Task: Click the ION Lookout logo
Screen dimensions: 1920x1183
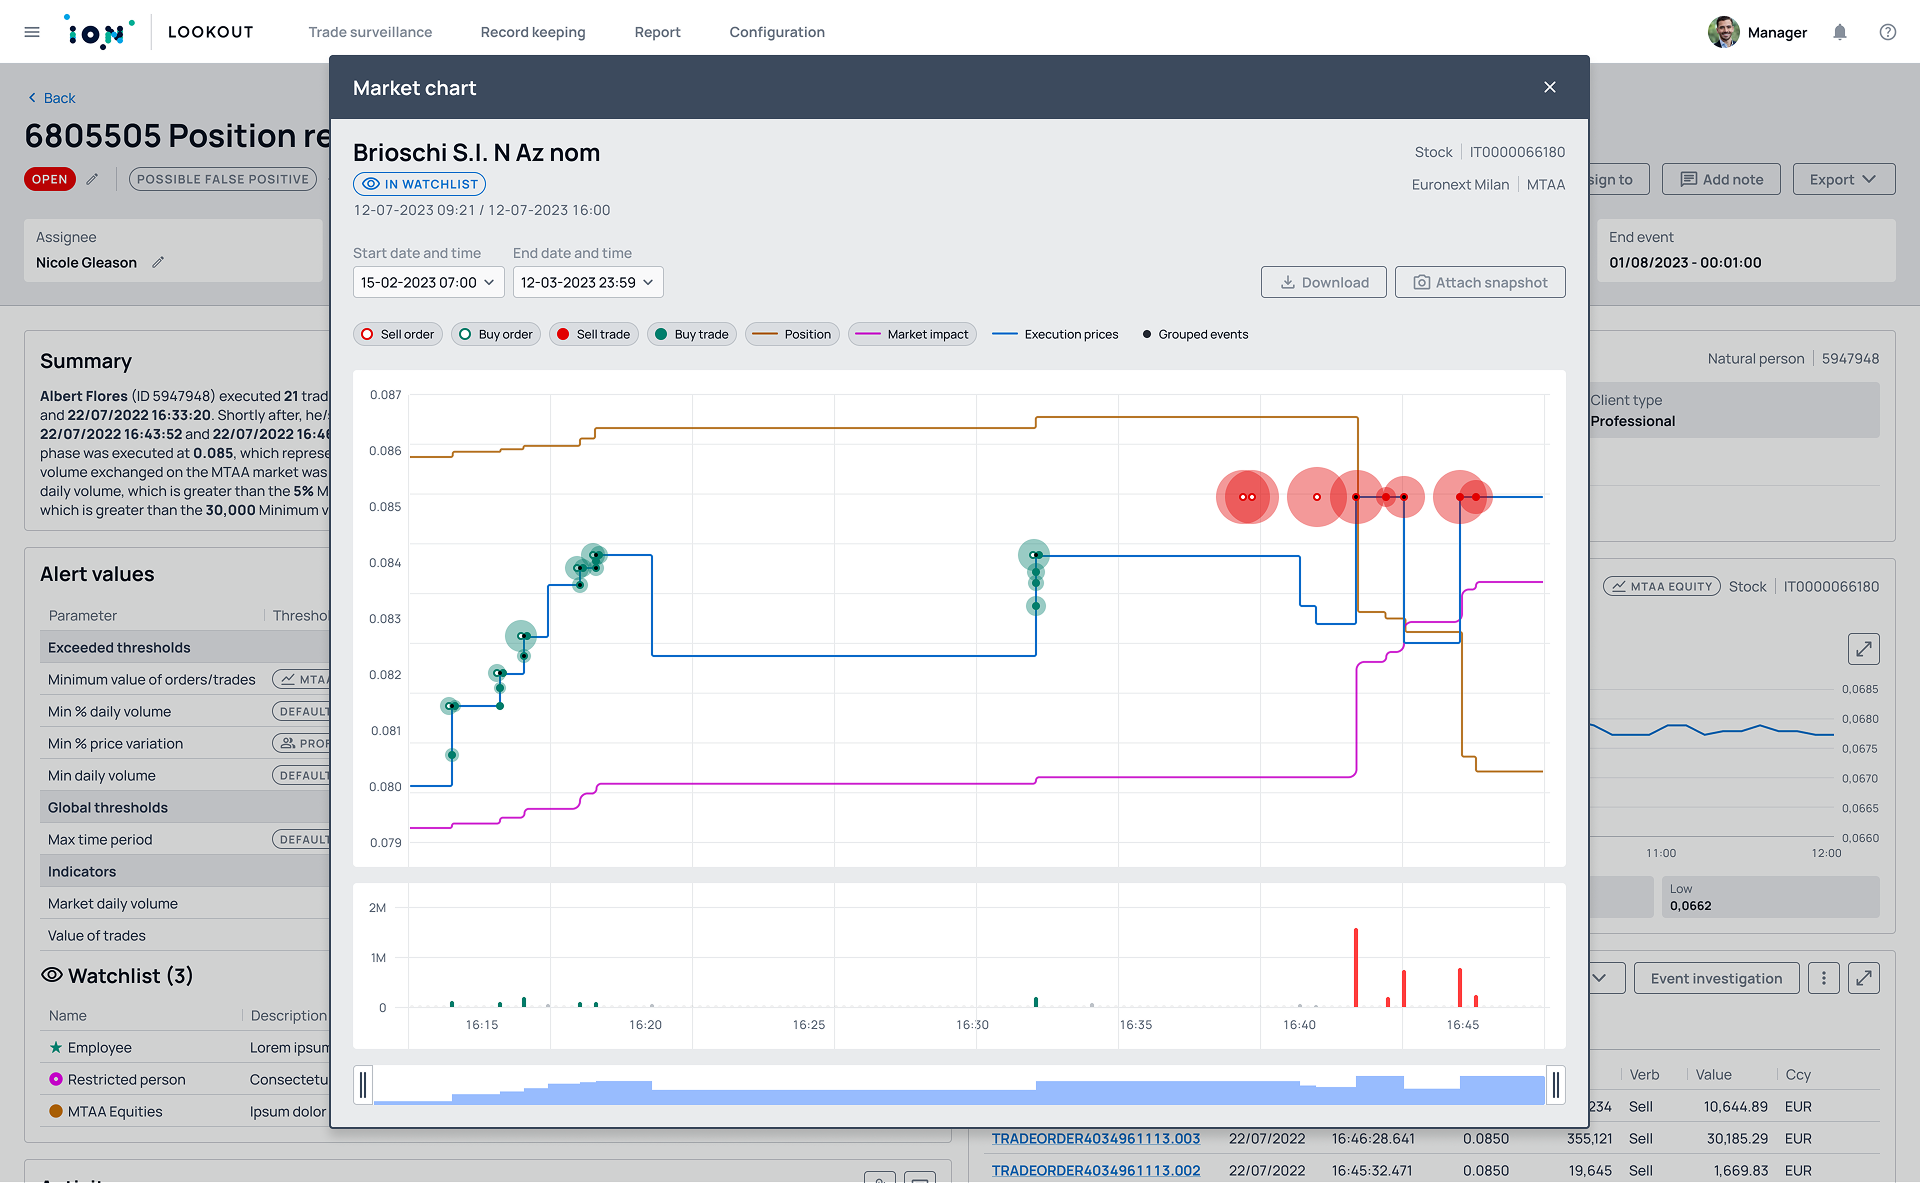Action: click(x=158, y=32)
